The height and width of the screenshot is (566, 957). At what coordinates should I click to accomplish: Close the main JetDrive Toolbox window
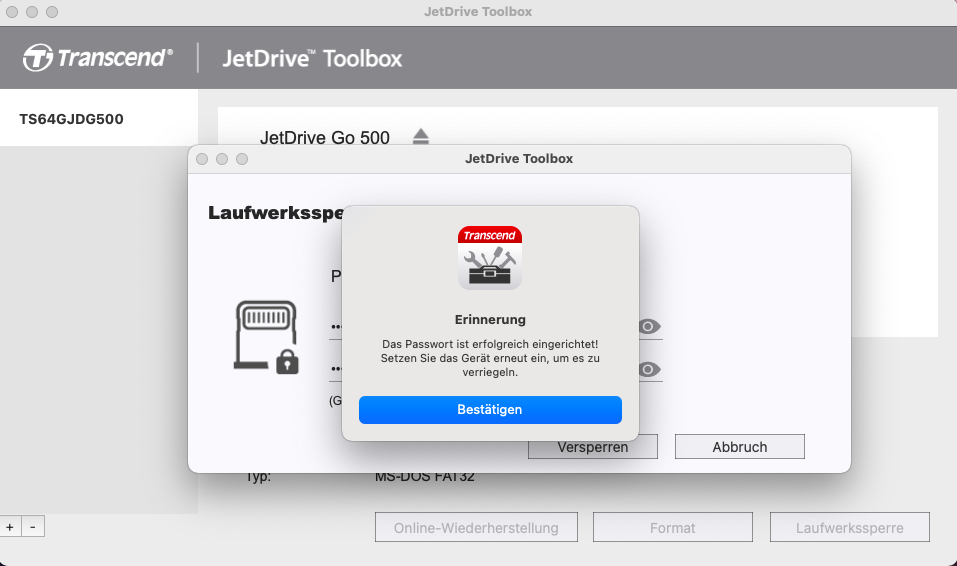(x=12, y=12)
